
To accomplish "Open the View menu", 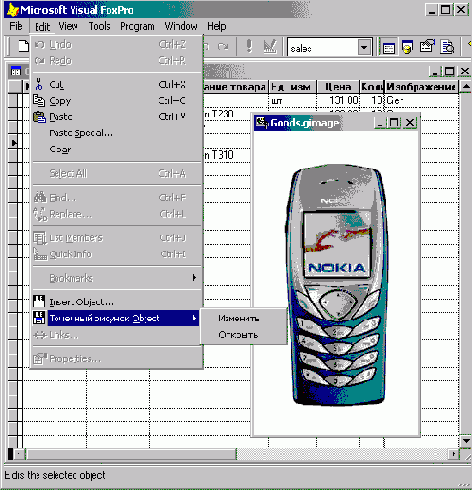I will click(68, 26).
